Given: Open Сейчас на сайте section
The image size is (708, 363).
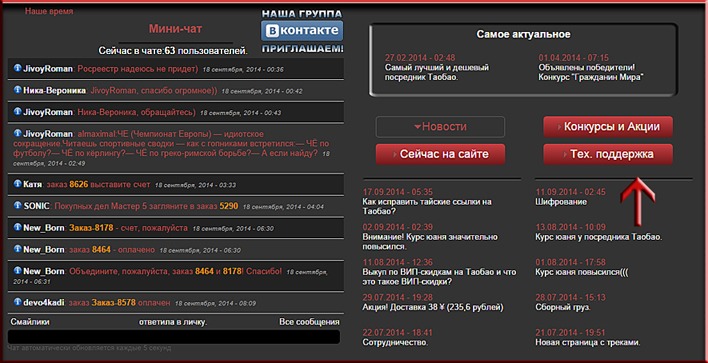Looking at the screenshot, I should pyautogui.click(x=440, y=154).
